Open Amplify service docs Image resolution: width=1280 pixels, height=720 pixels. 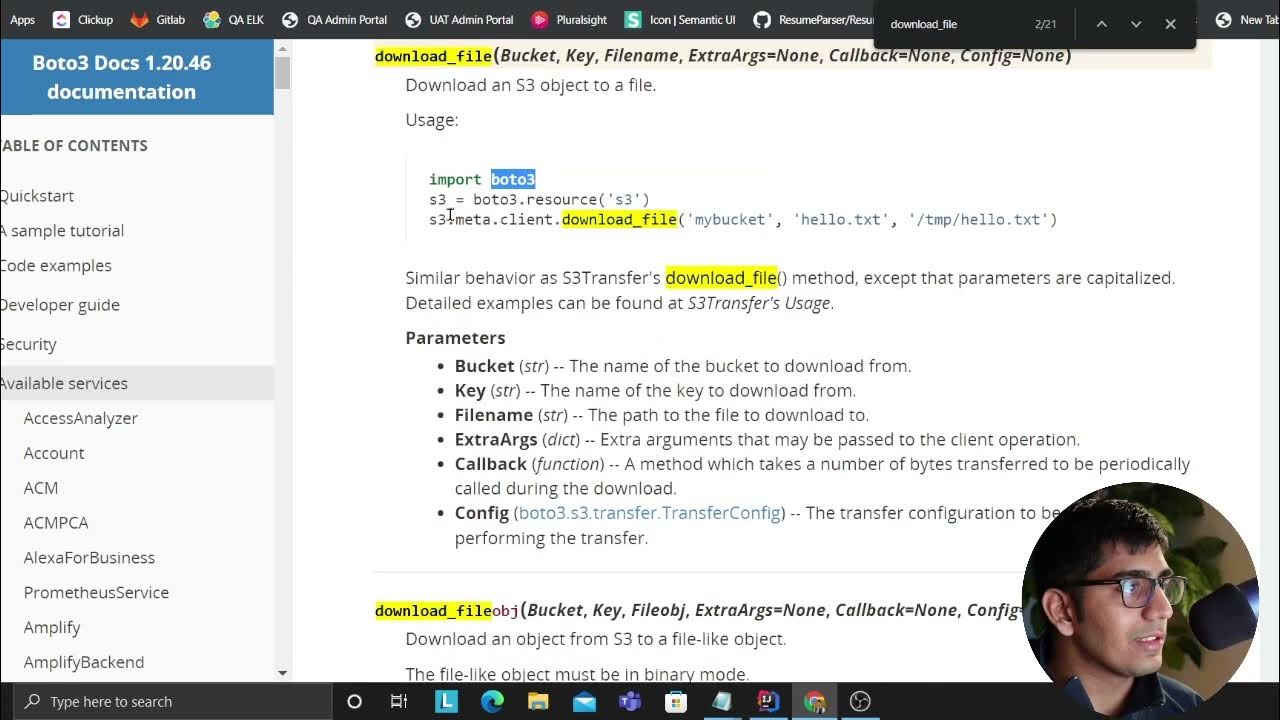[x=52, y=628]
